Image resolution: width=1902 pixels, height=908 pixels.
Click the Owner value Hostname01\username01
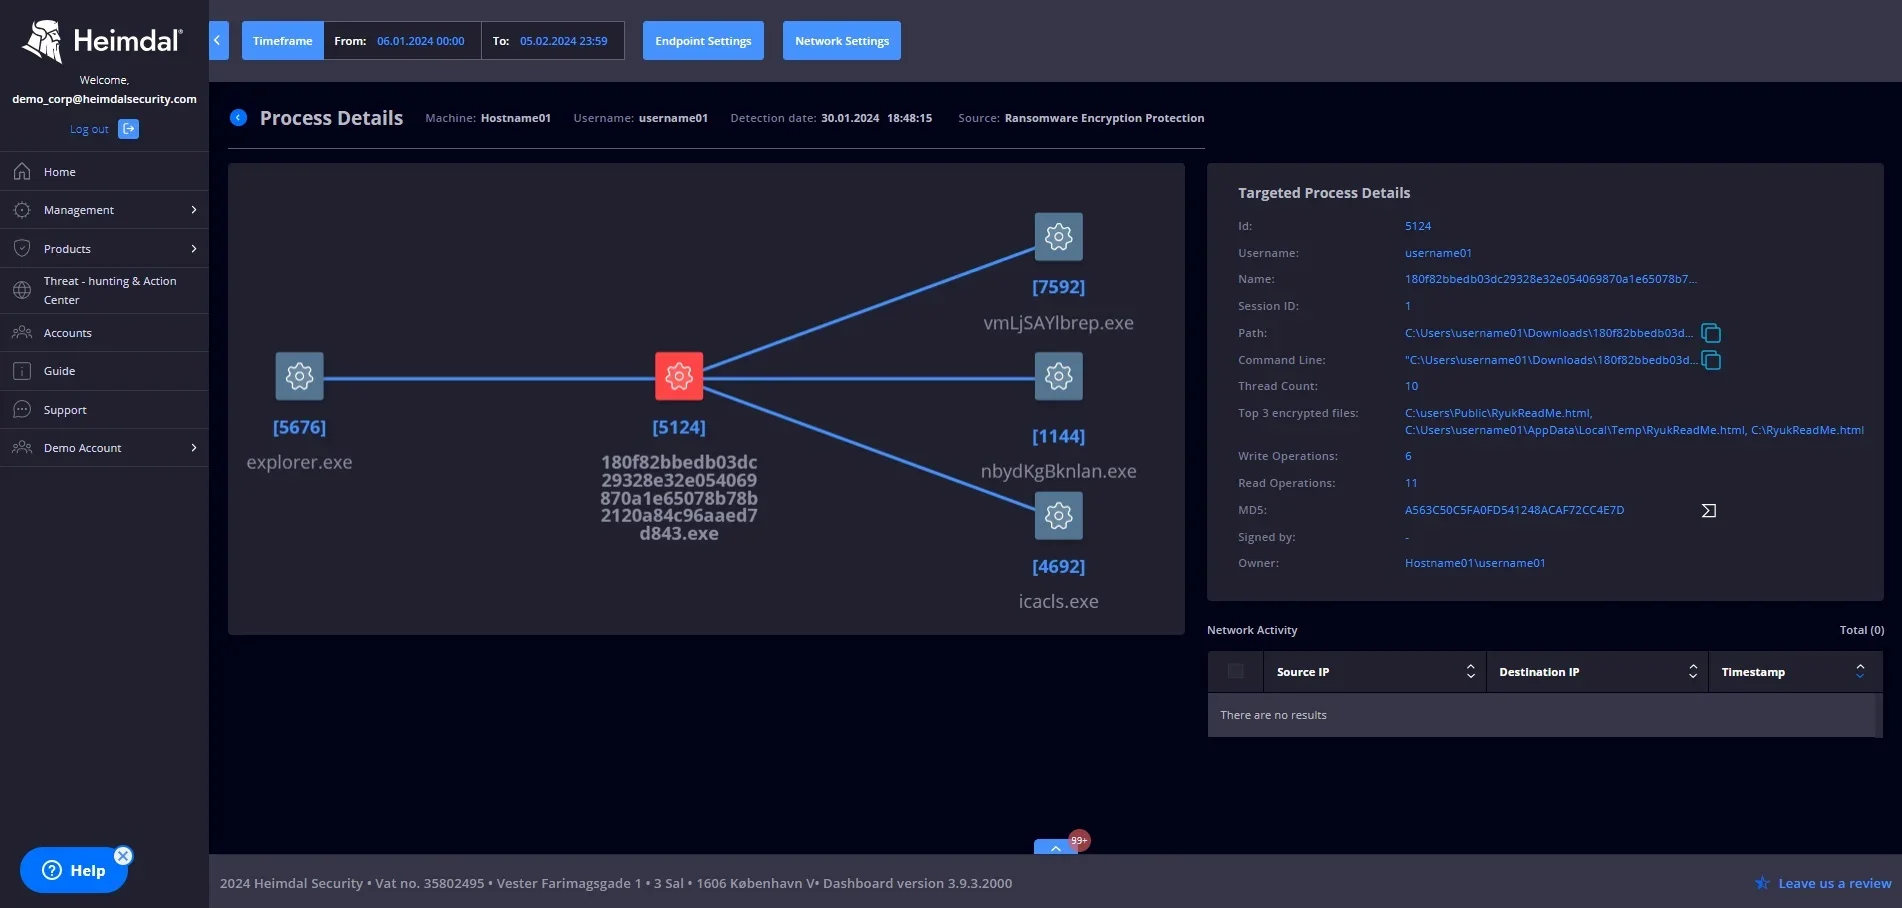[x=1475, y=563]
